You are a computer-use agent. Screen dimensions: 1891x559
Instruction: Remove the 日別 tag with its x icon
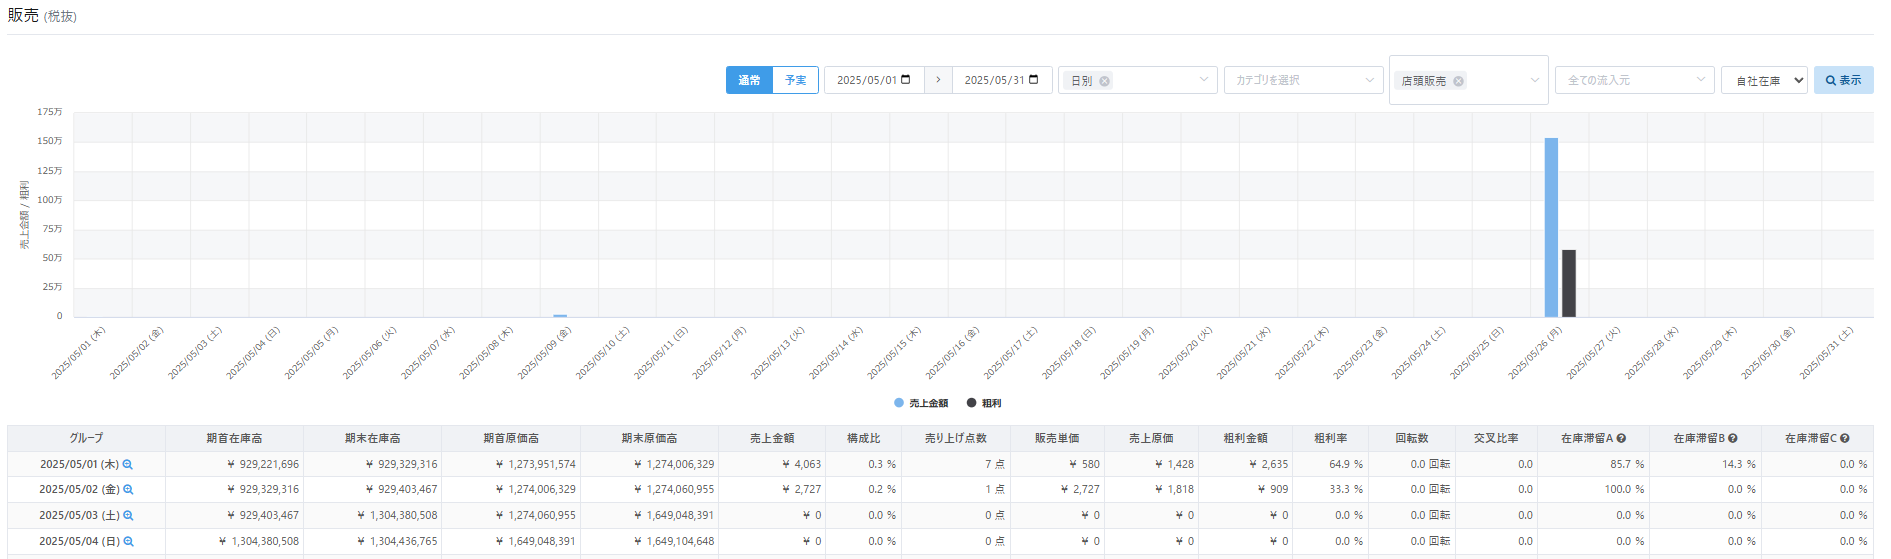(x=1104, y=81)
